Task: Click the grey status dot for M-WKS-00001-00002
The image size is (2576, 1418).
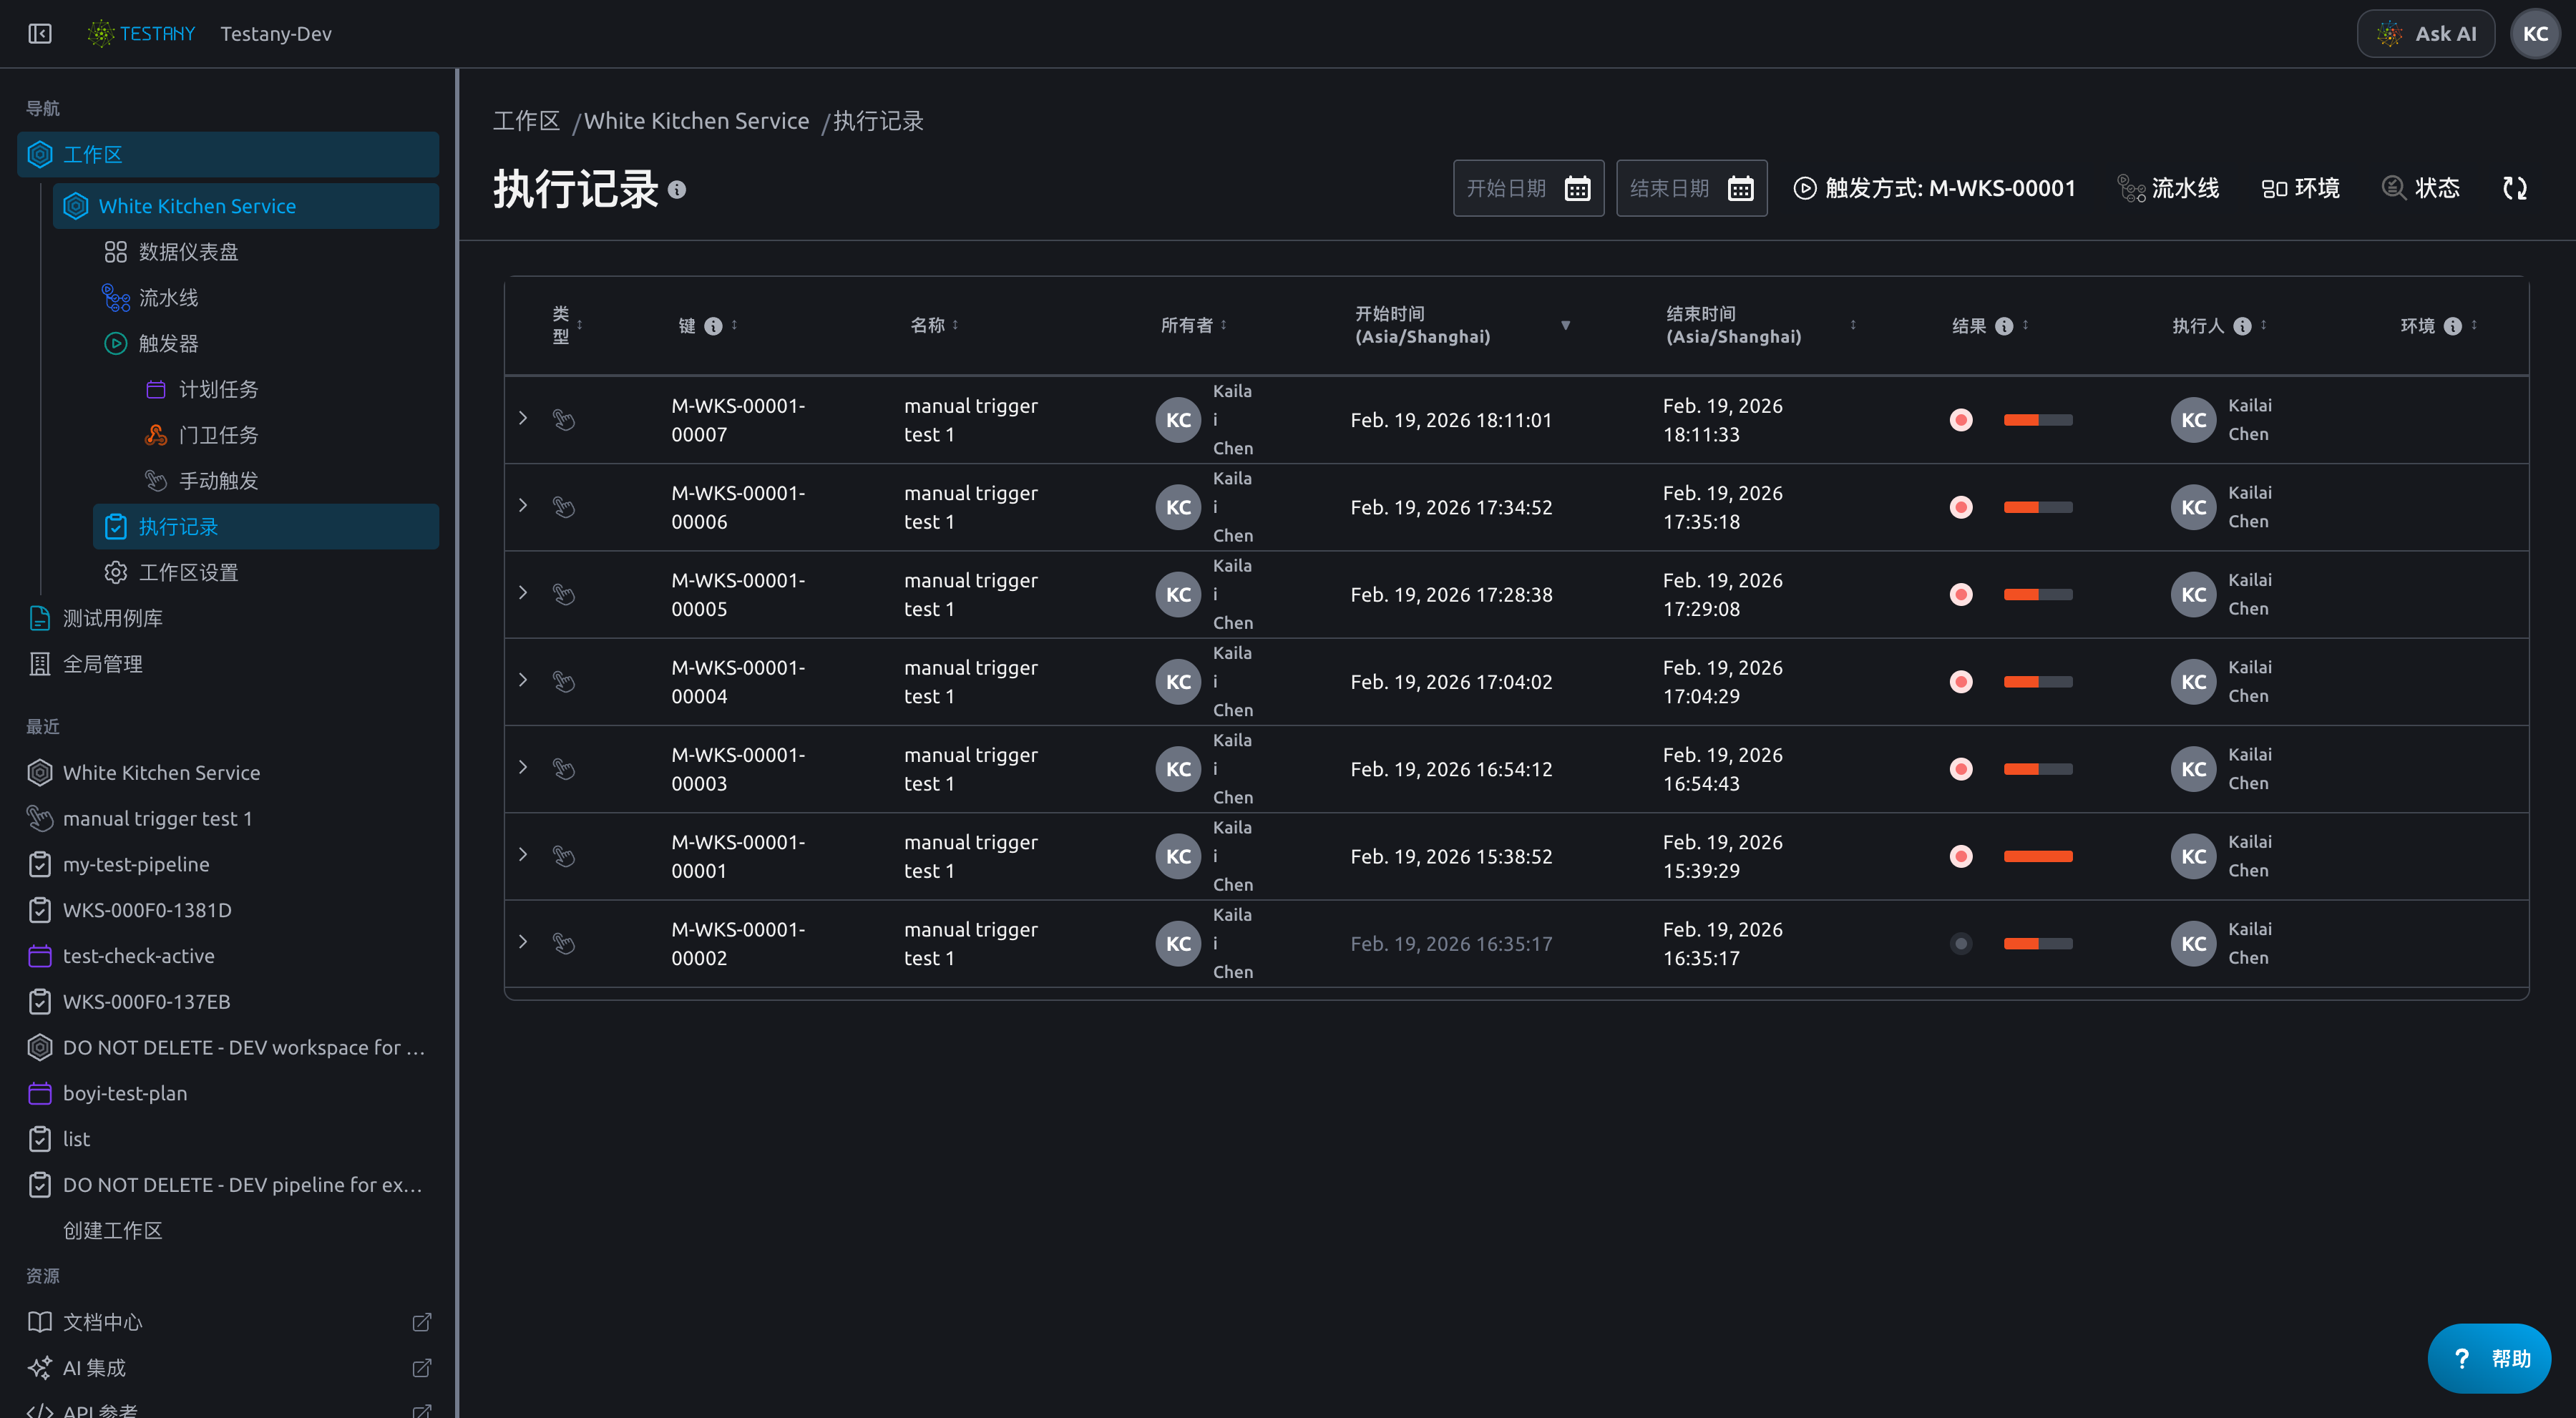Action: point(1961,944)
